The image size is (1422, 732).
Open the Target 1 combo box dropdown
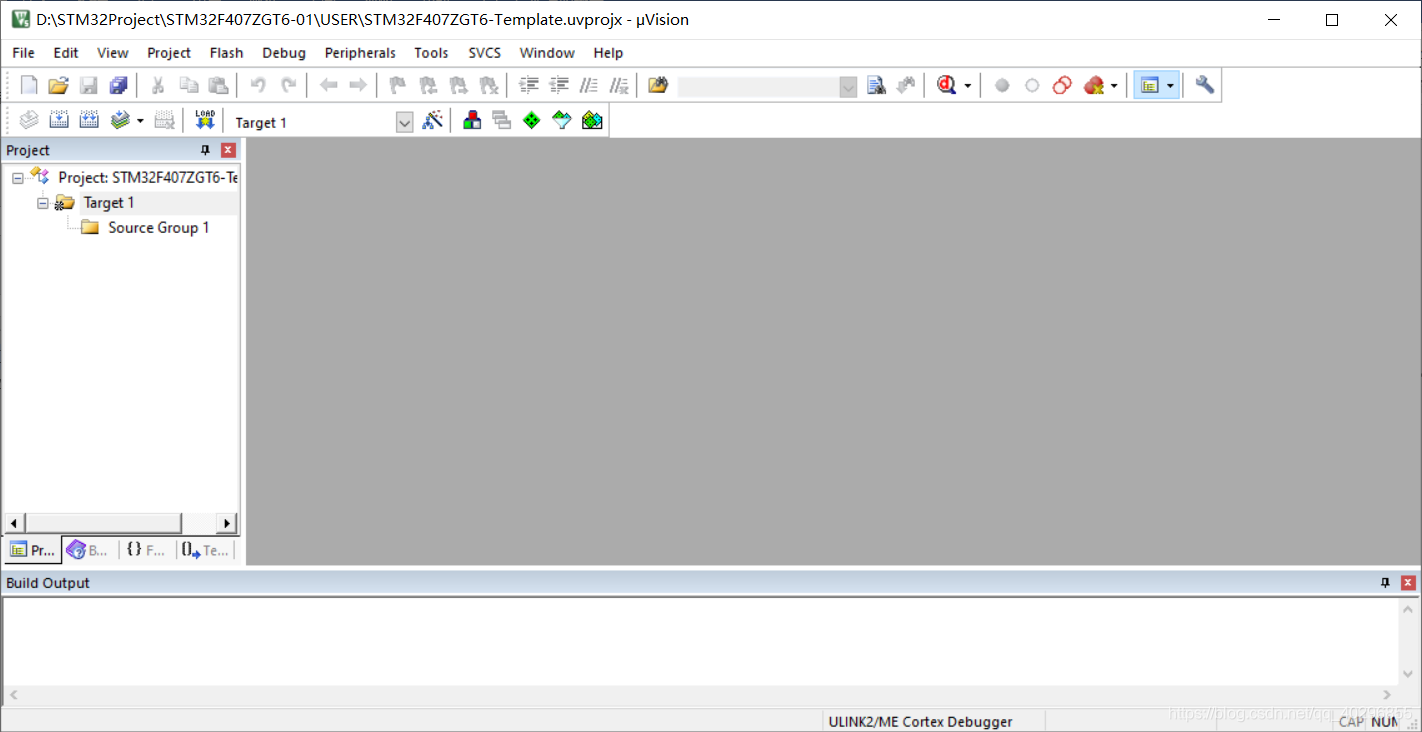click(x=405, y=122)
